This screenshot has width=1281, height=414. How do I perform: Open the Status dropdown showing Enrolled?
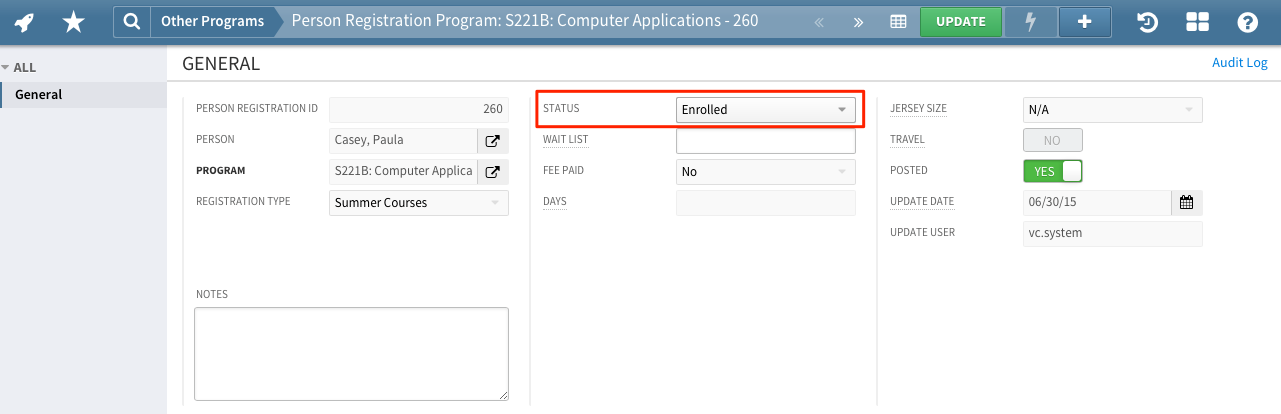(766, 109)
